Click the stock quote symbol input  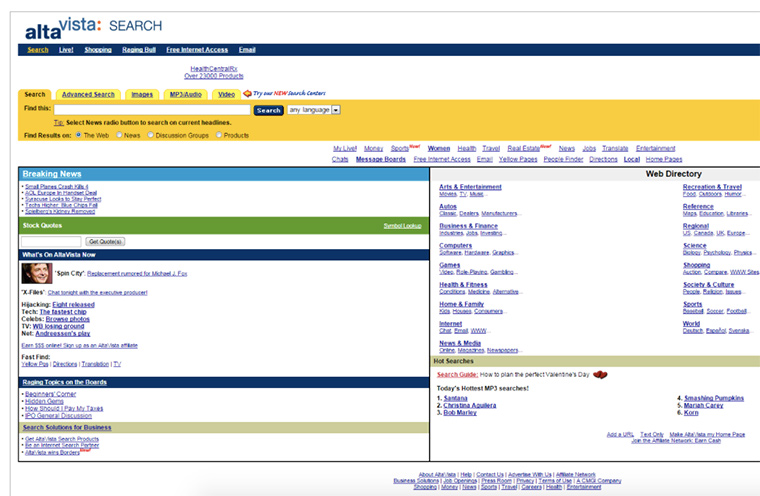pyautogui.click(x=51, y=241)
